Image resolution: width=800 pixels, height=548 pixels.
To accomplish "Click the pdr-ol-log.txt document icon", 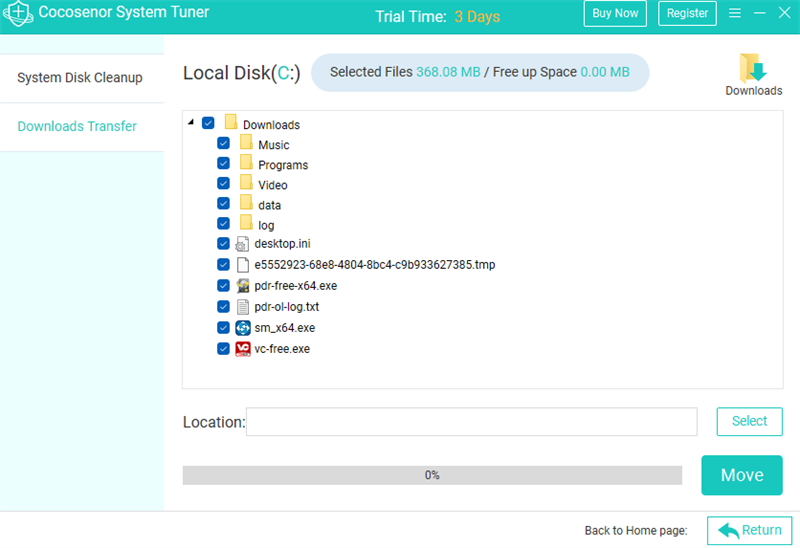I will (x=243, y=307).
